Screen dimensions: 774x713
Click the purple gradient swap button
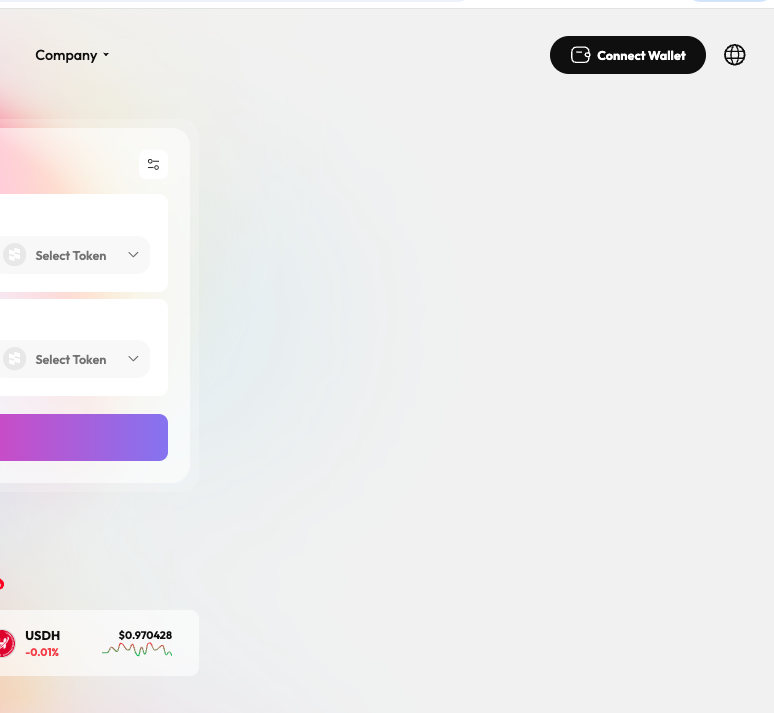tap(84, 438)
